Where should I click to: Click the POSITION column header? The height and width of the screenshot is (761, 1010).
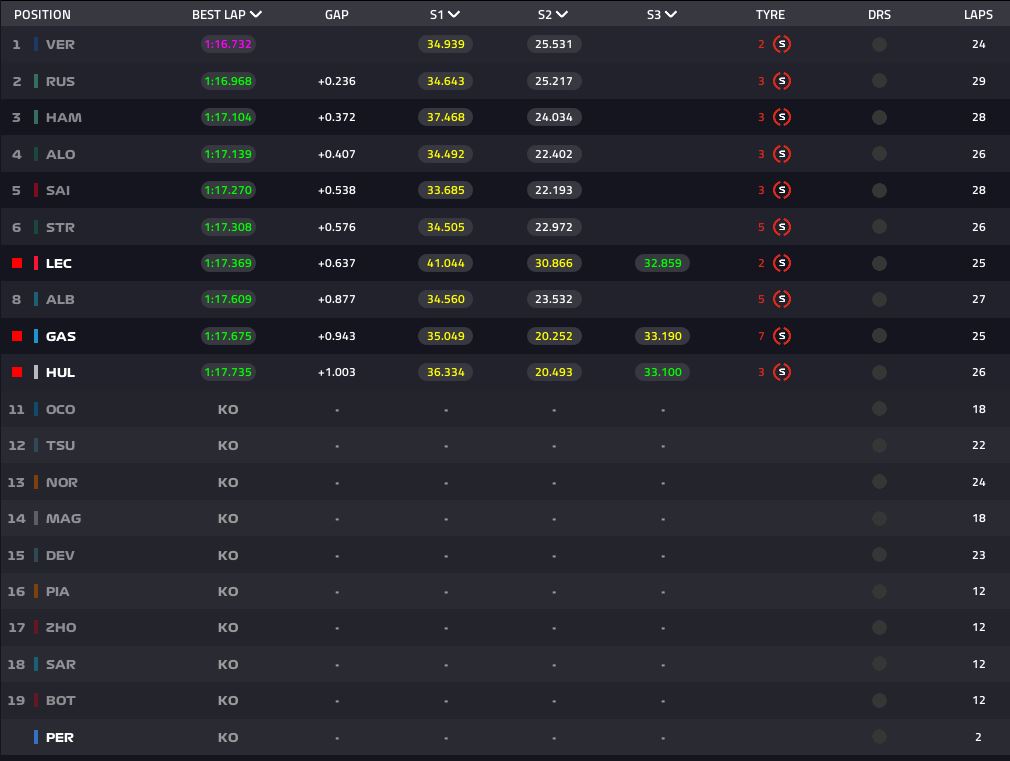tap(42, 15)
